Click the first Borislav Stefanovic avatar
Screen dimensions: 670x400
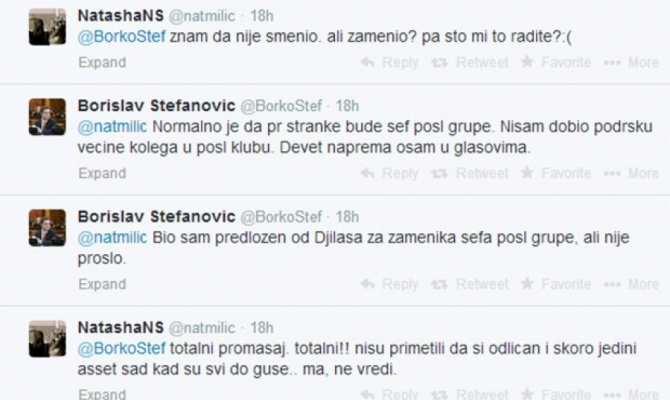click(47, 116)
